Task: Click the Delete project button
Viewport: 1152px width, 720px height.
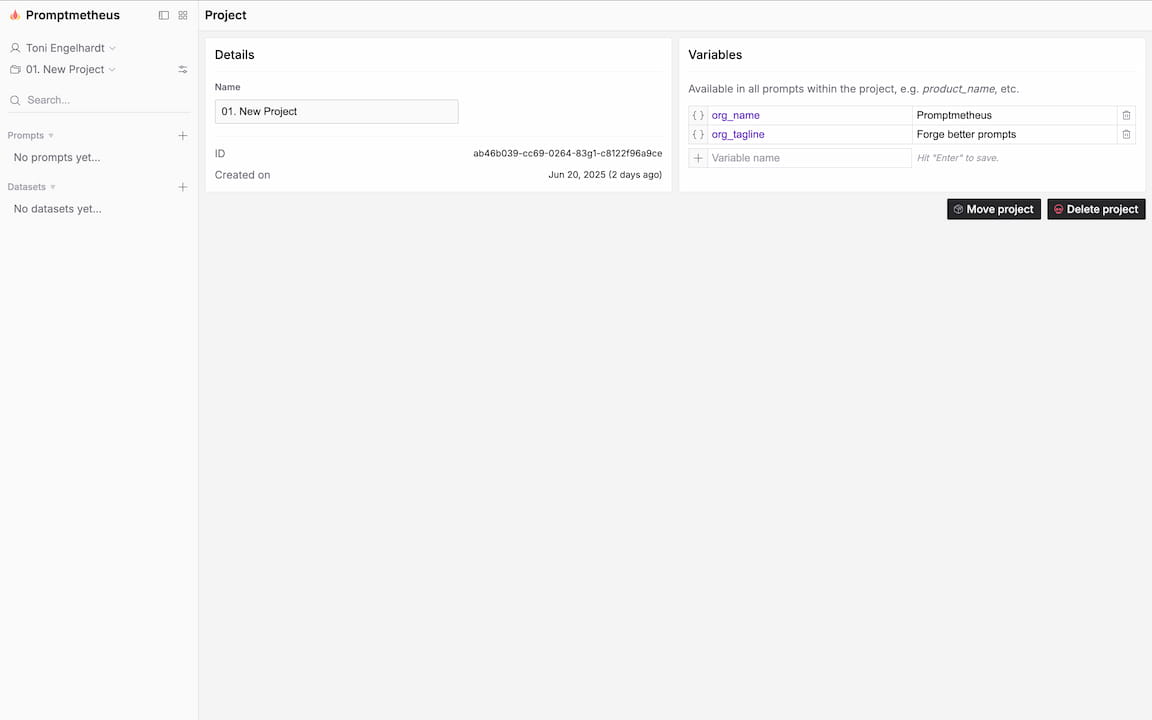Action: [1095, 209]
